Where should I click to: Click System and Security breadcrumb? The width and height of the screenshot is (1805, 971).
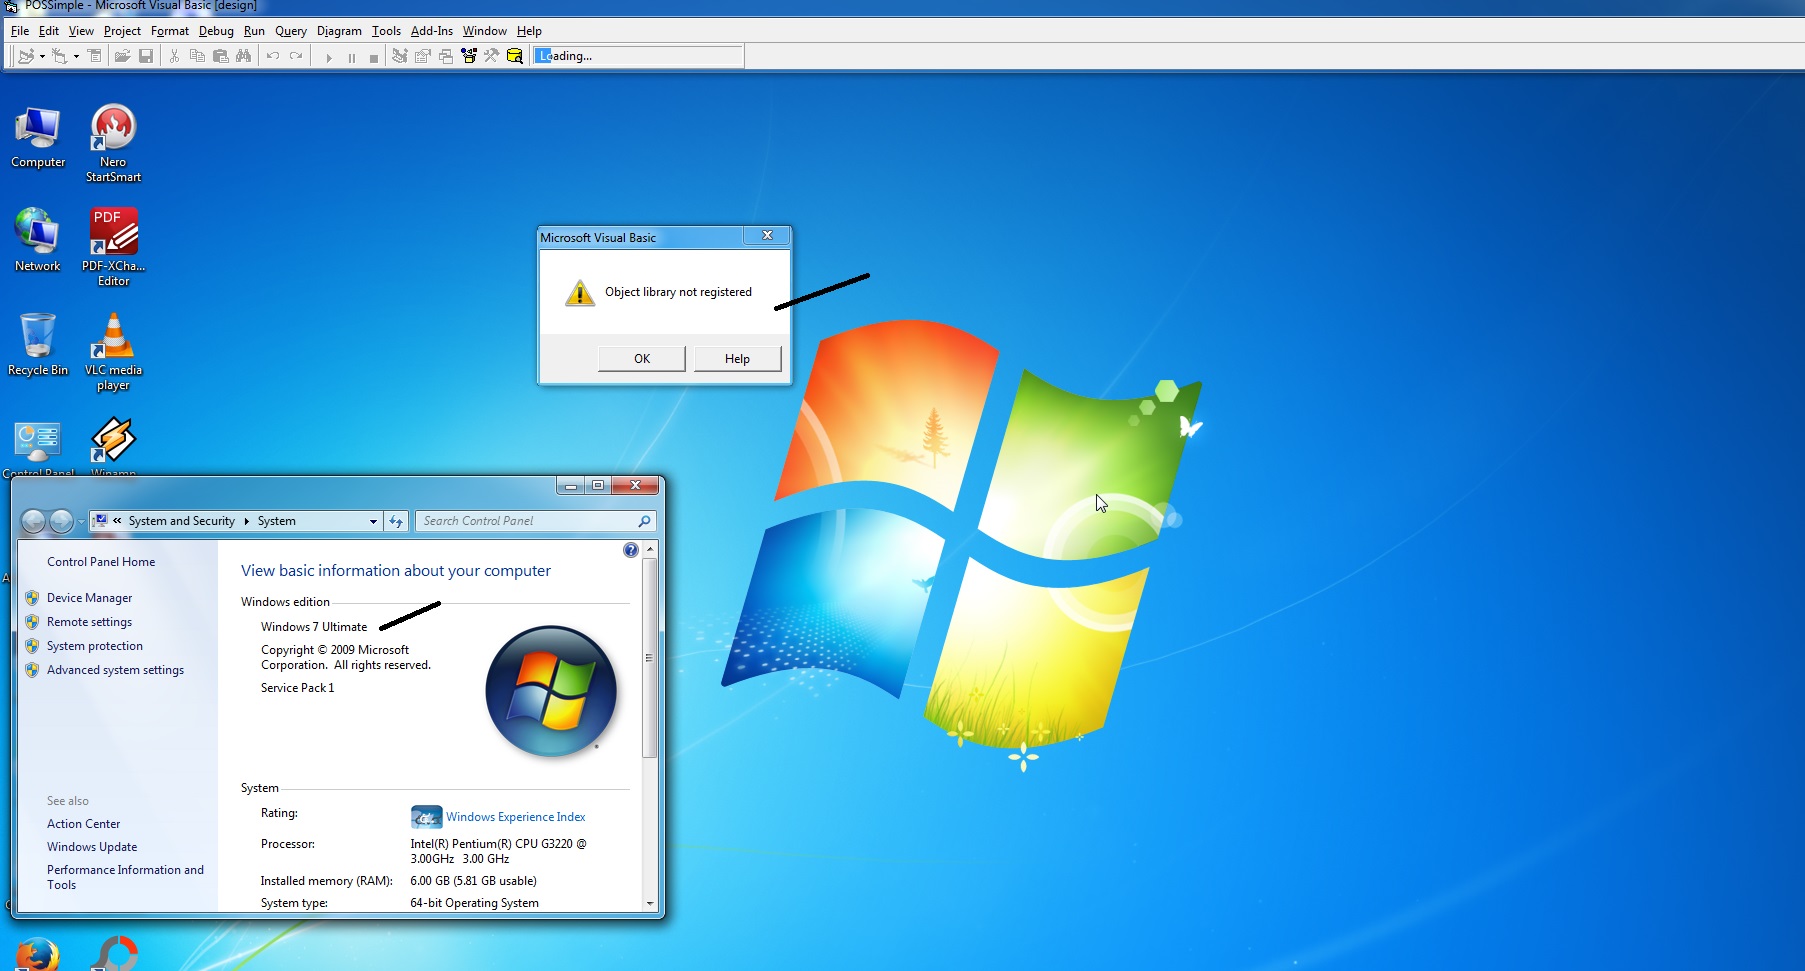[181, 521]
